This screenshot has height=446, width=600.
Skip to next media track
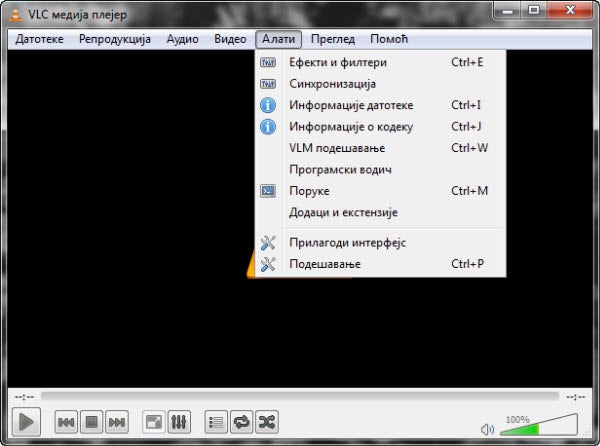[x=116, y=422]
